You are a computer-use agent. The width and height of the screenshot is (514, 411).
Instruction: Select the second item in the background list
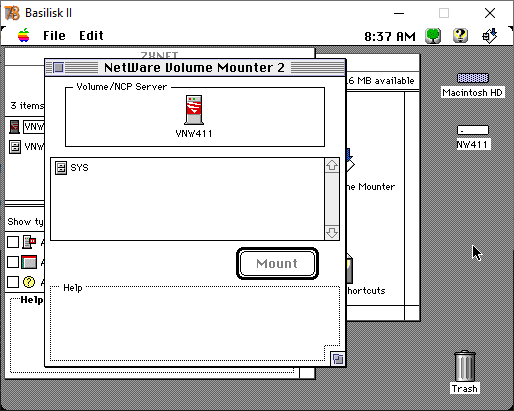27,147
